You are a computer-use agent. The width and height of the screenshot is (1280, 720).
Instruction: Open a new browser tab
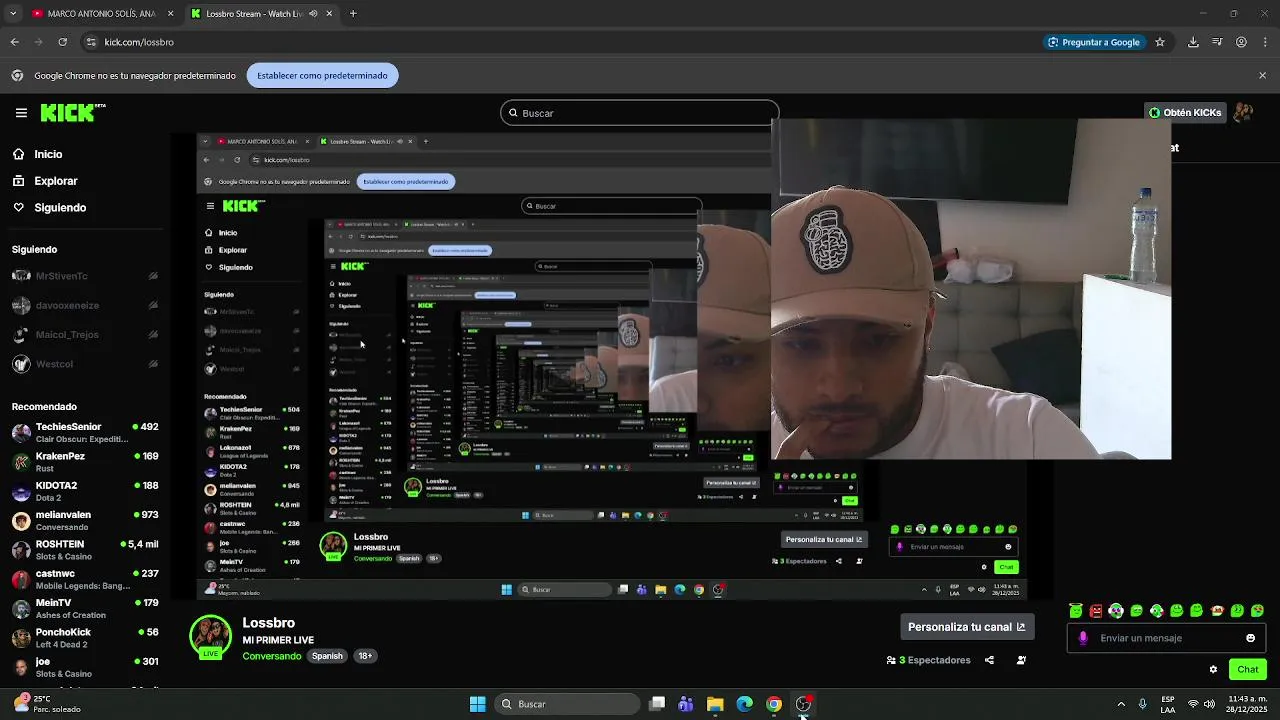tap(353, 14)
